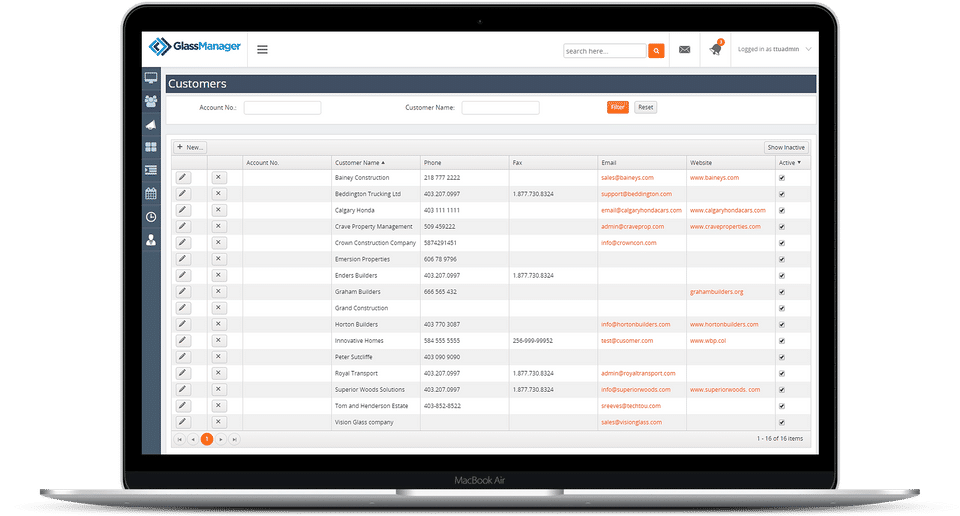This screenshot has height=516, width=960.
Task: Toggle Active checkbox for Calgary Honda
Action: (x=782, y=211)
